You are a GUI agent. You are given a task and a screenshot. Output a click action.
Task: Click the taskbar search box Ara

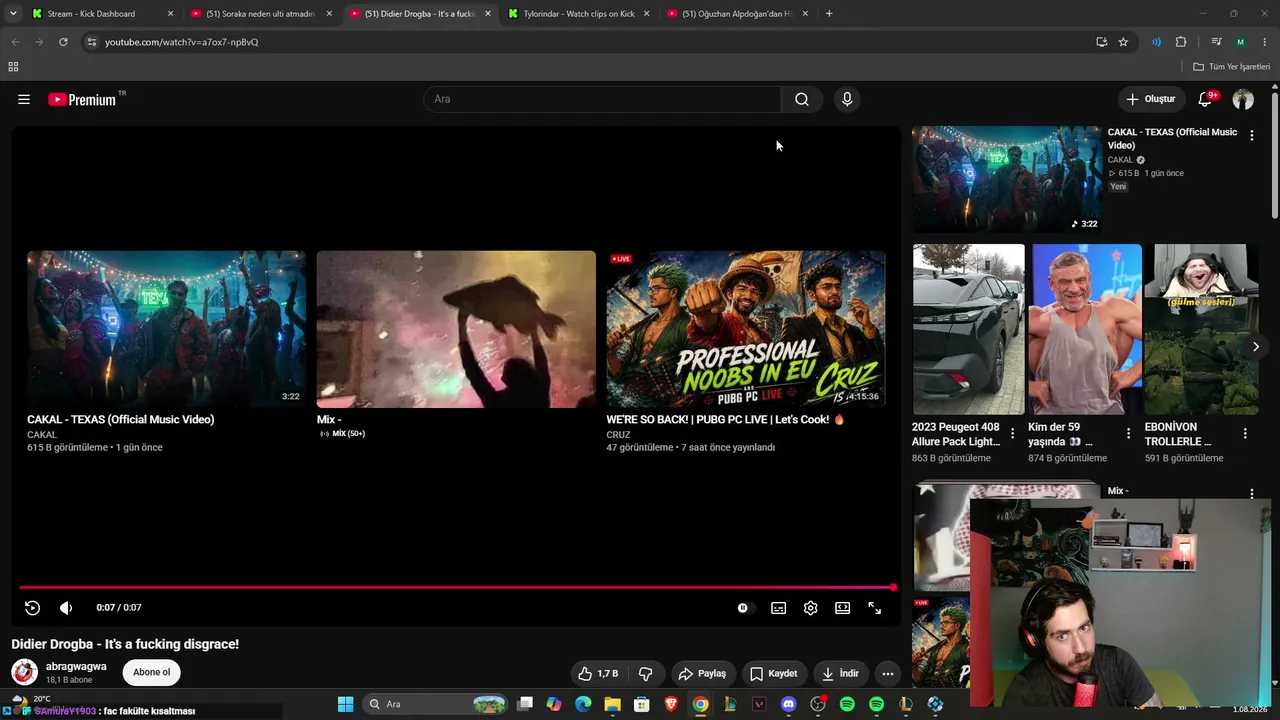coord(435,704)
